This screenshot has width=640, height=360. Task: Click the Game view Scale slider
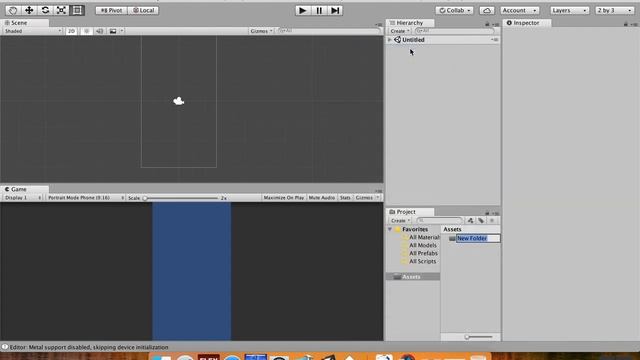(x=181, y=198)
